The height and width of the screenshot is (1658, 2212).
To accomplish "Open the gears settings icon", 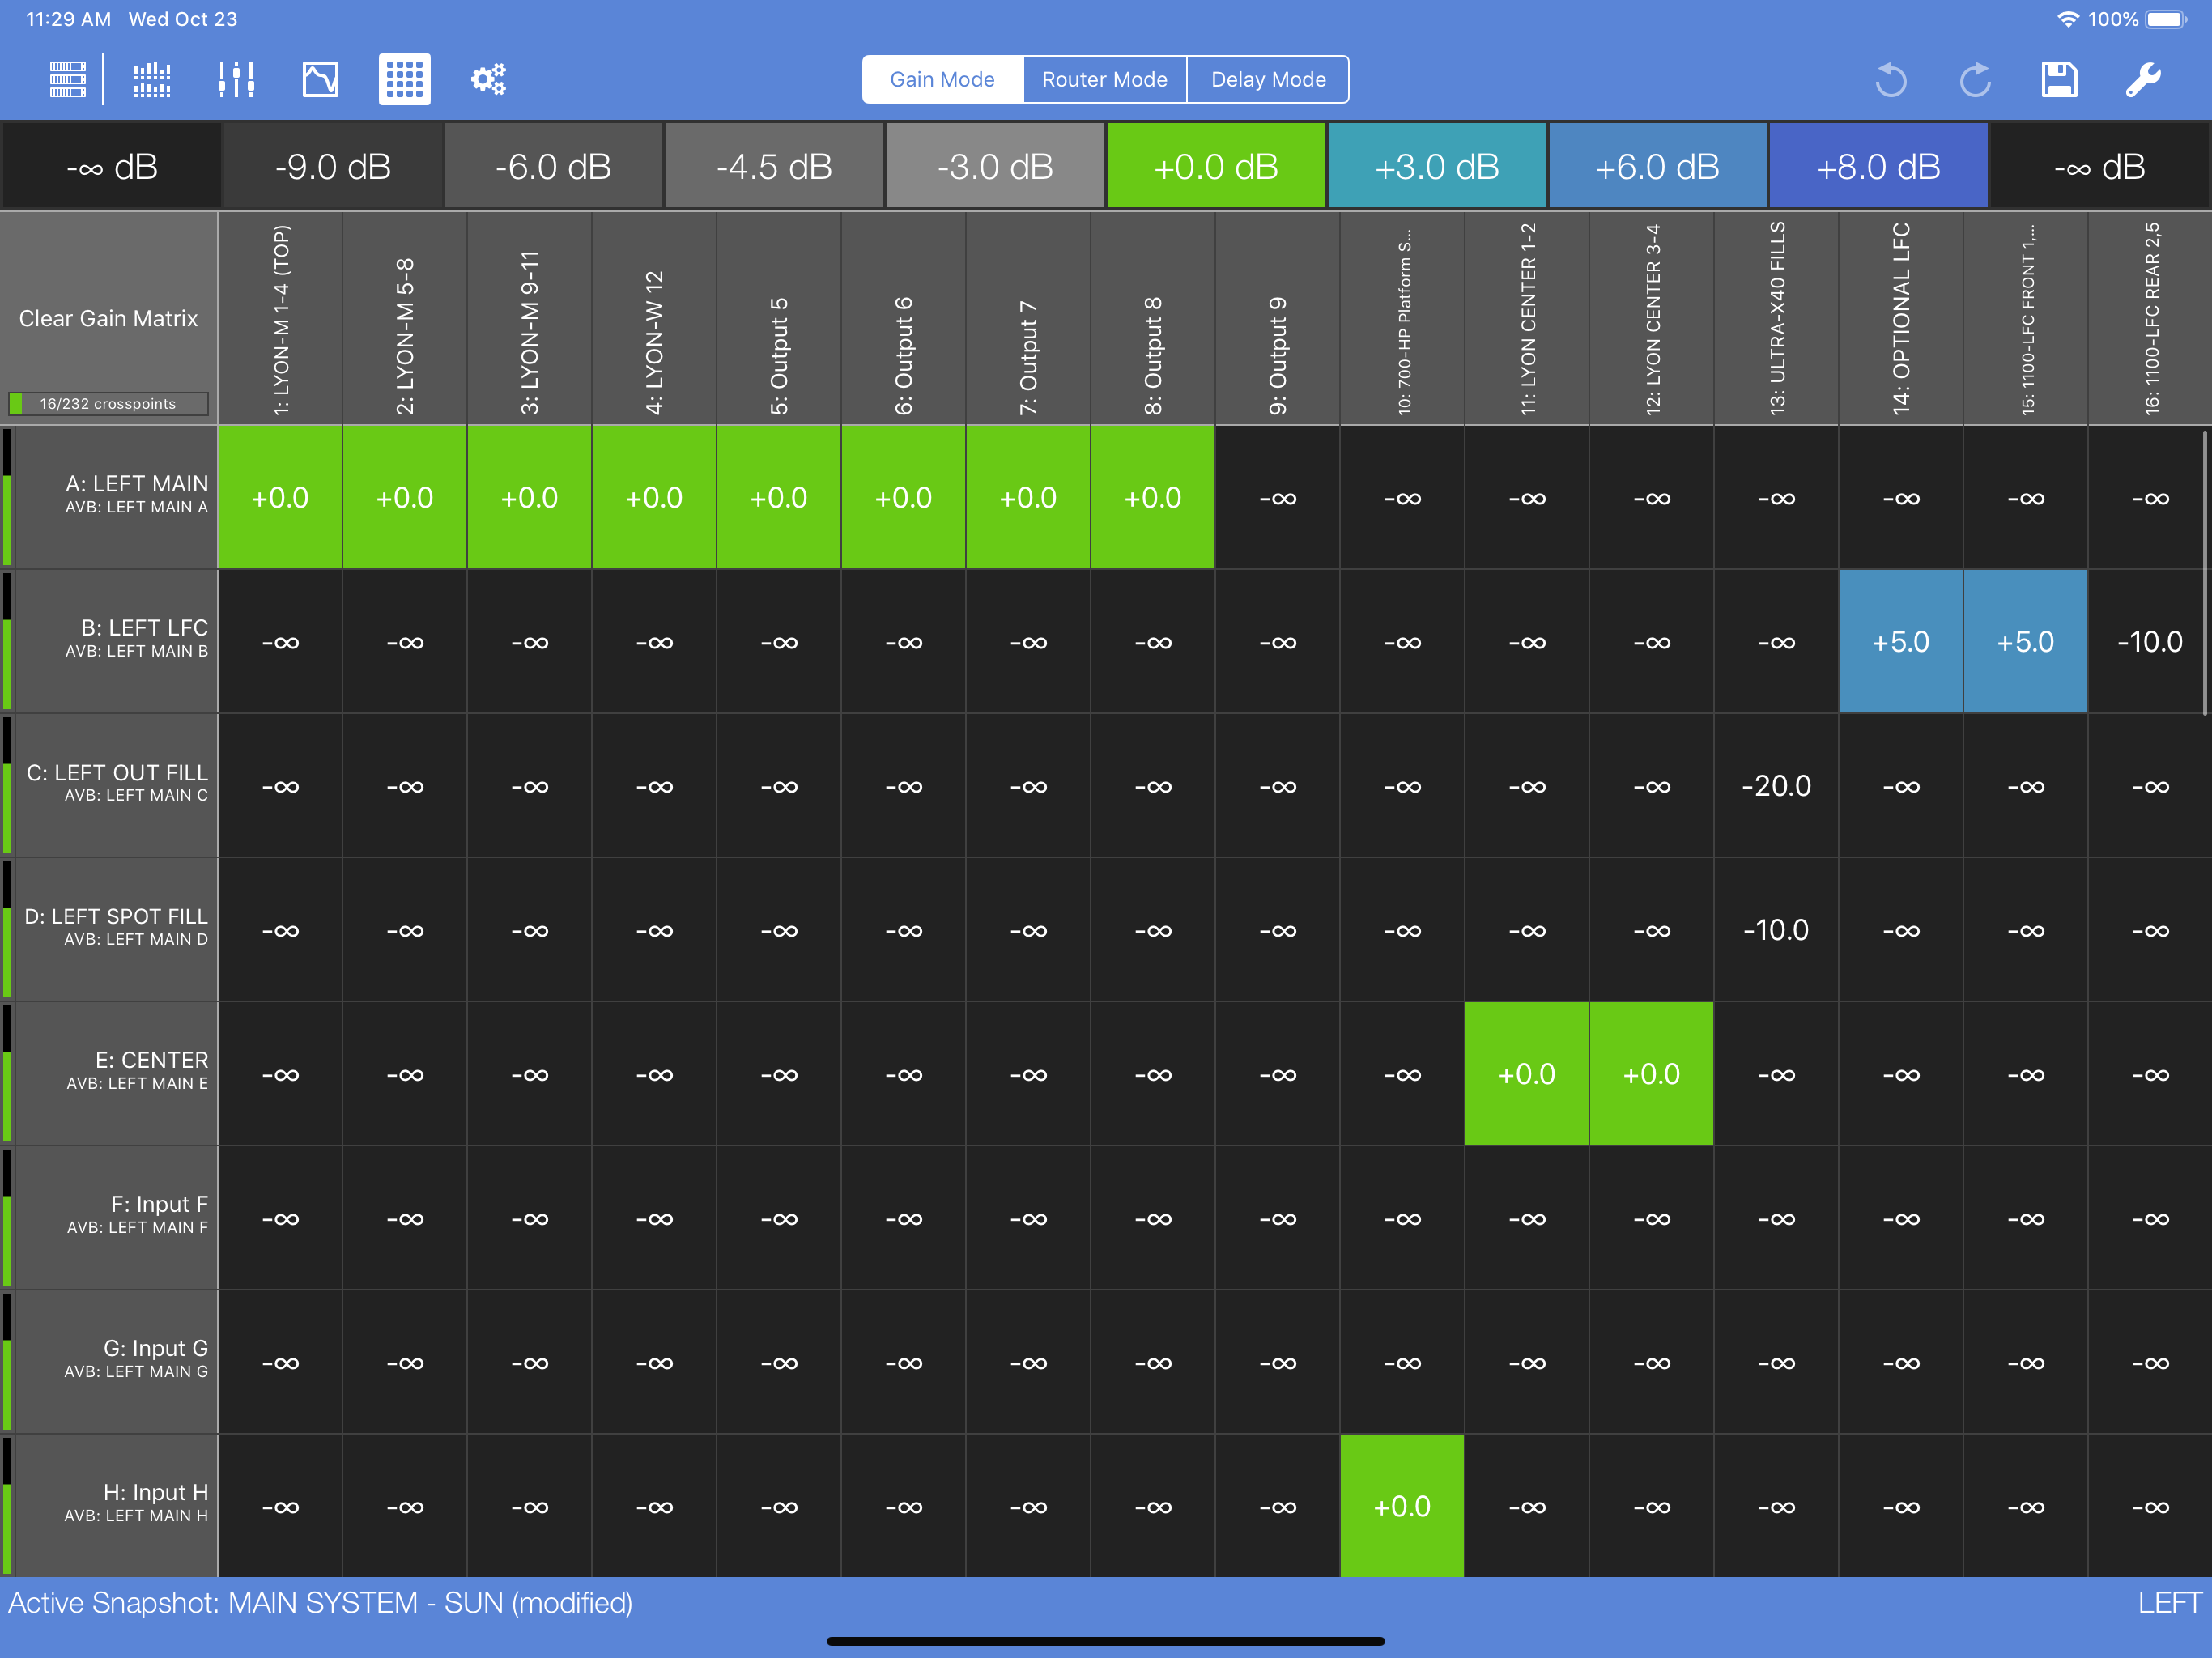I will click(x=489, y=79).
